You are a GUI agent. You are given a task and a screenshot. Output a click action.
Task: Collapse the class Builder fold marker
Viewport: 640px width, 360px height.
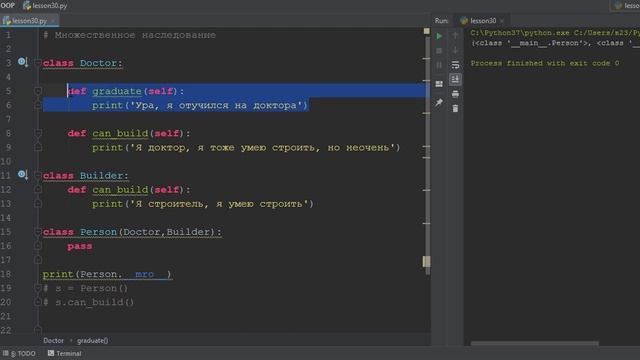[x=38, y=176]
